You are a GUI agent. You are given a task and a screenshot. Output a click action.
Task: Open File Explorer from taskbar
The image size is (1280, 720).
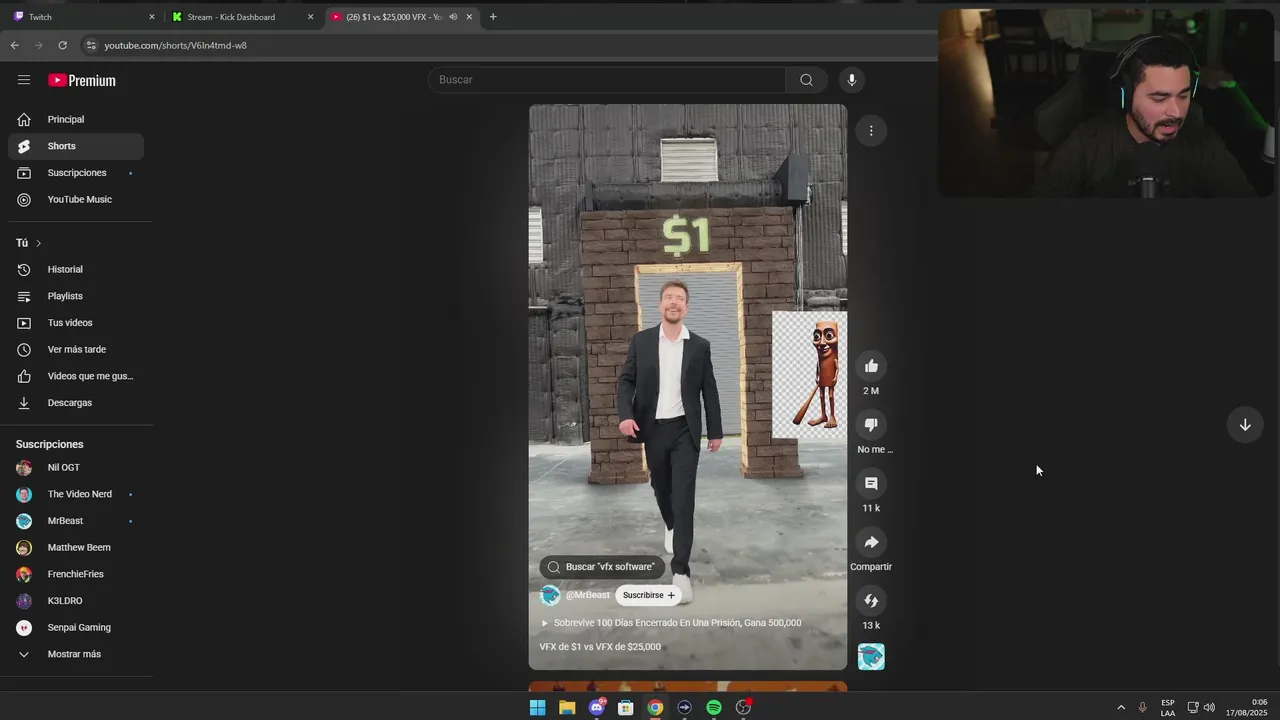pos(567,707)
